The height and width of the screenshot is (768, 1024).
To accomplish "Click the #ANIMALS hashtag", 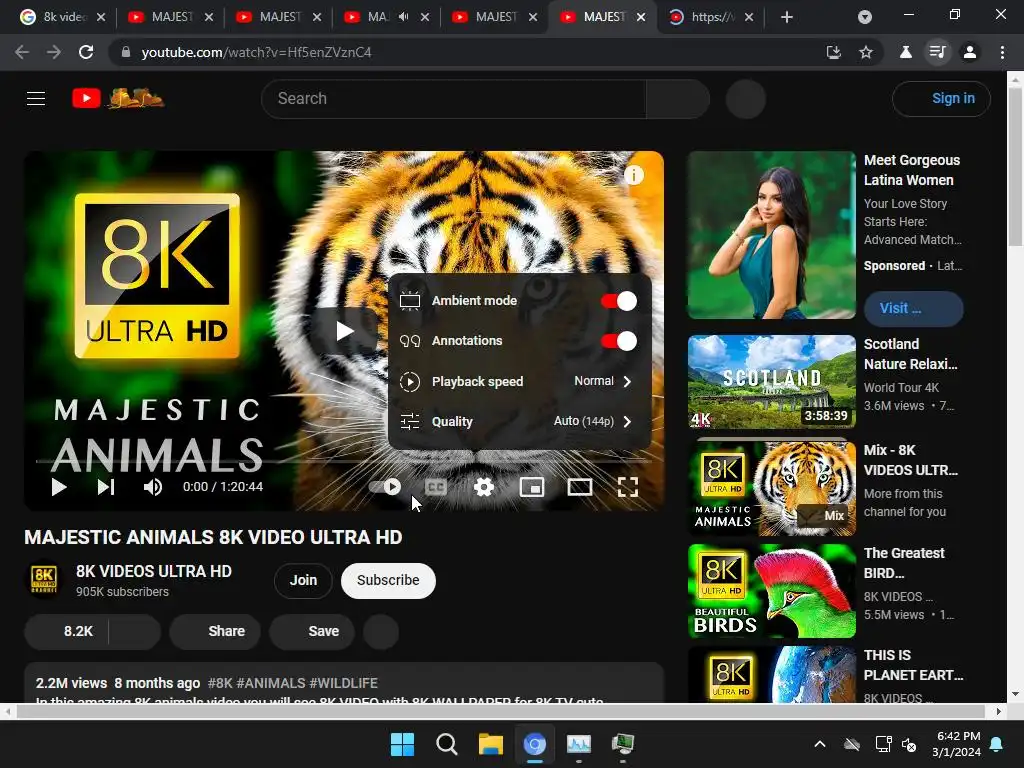I will [x=271, y=683].
